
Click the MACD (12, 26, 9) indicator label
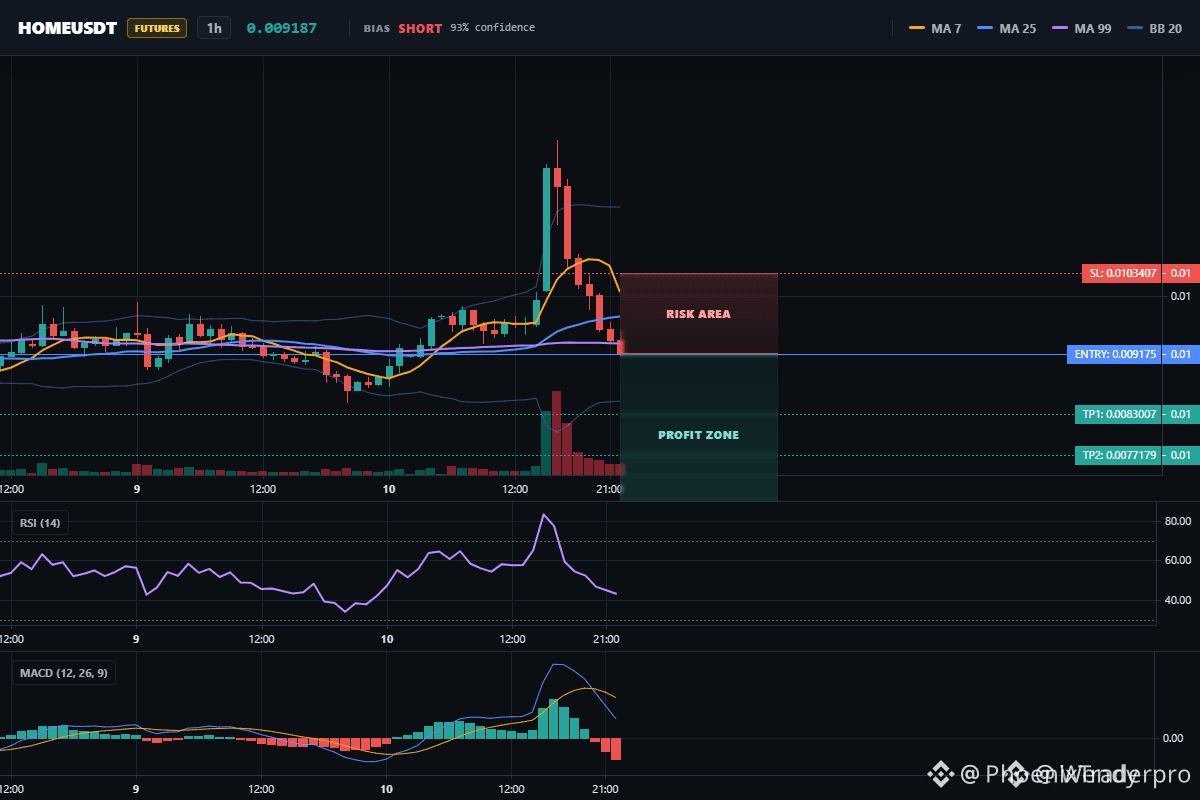(x=64, y=673)
